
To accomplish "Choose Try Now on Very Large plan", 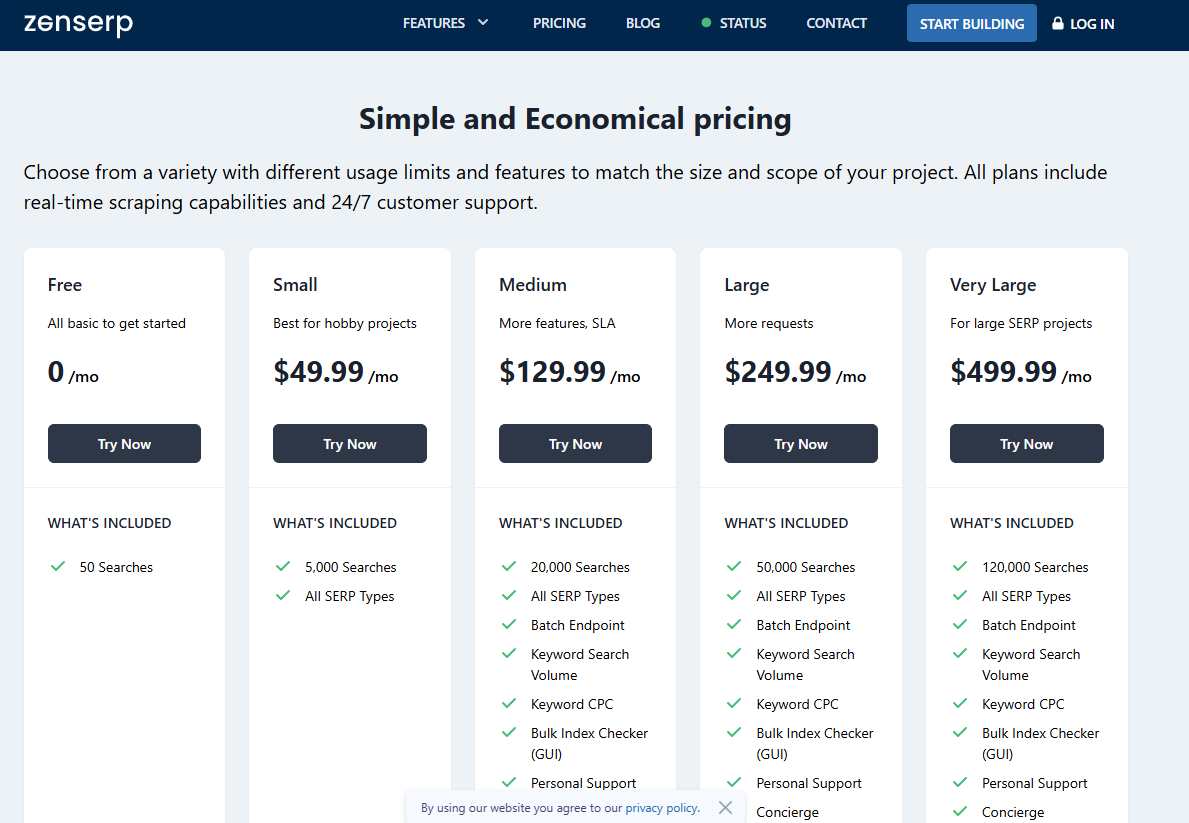I will tap(1026, 444).
